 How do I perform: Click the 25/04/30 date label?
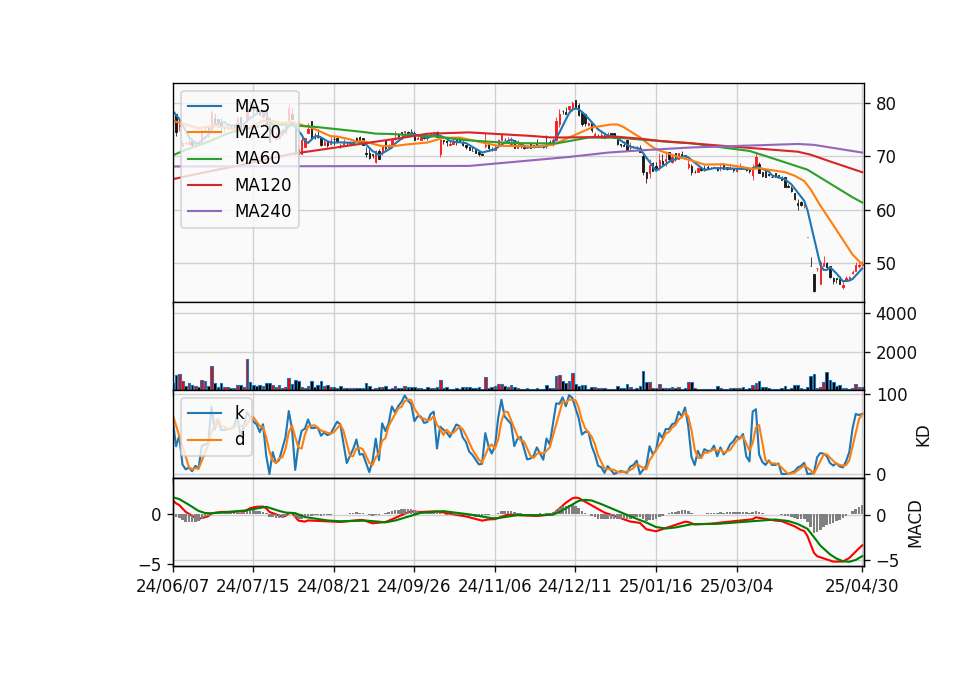point(862,586)
